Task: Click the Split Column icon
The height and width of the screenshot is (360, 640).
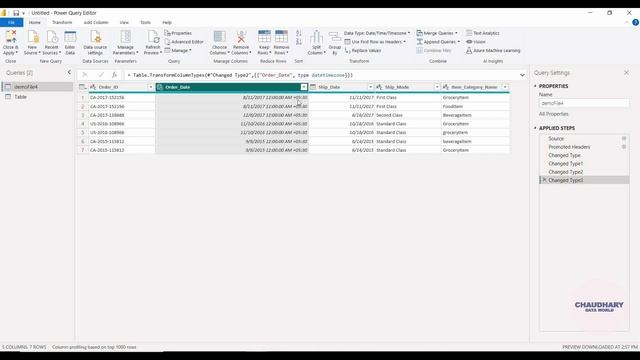Action: [316, 37]
